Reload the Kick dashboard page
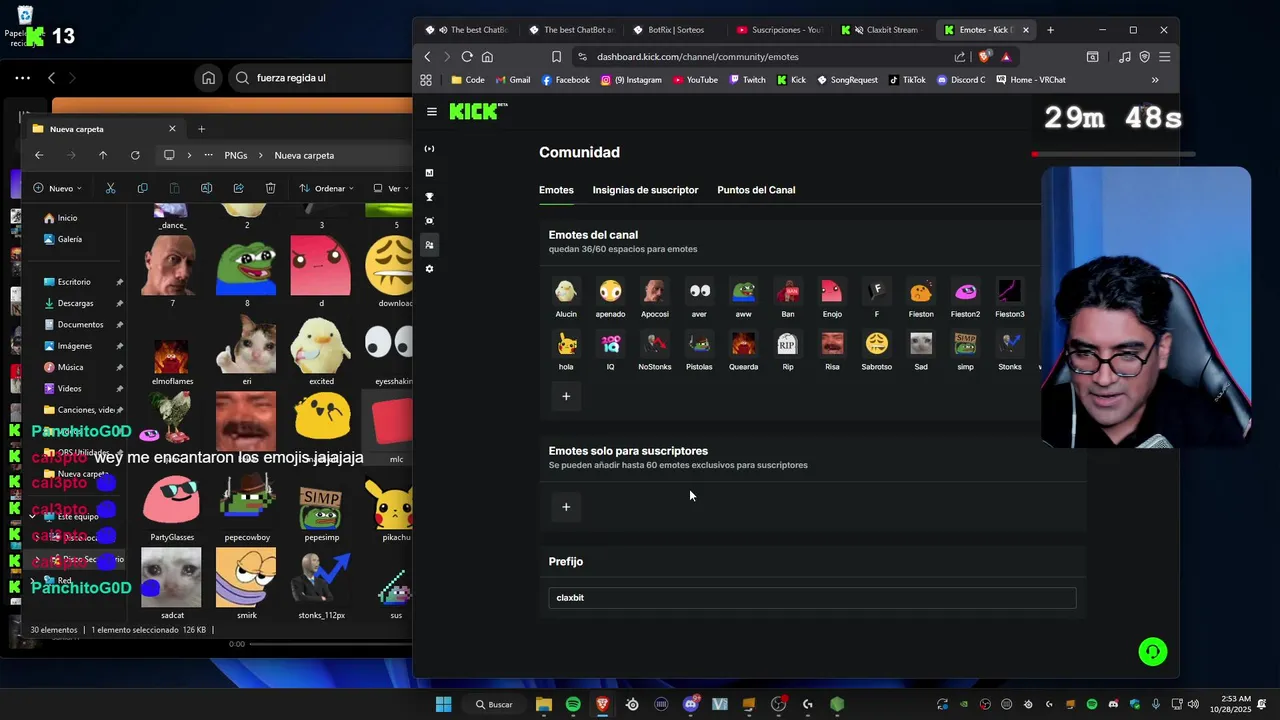Image resolution: width=1280 pixels, height=720 pixels. click(467, 57)
